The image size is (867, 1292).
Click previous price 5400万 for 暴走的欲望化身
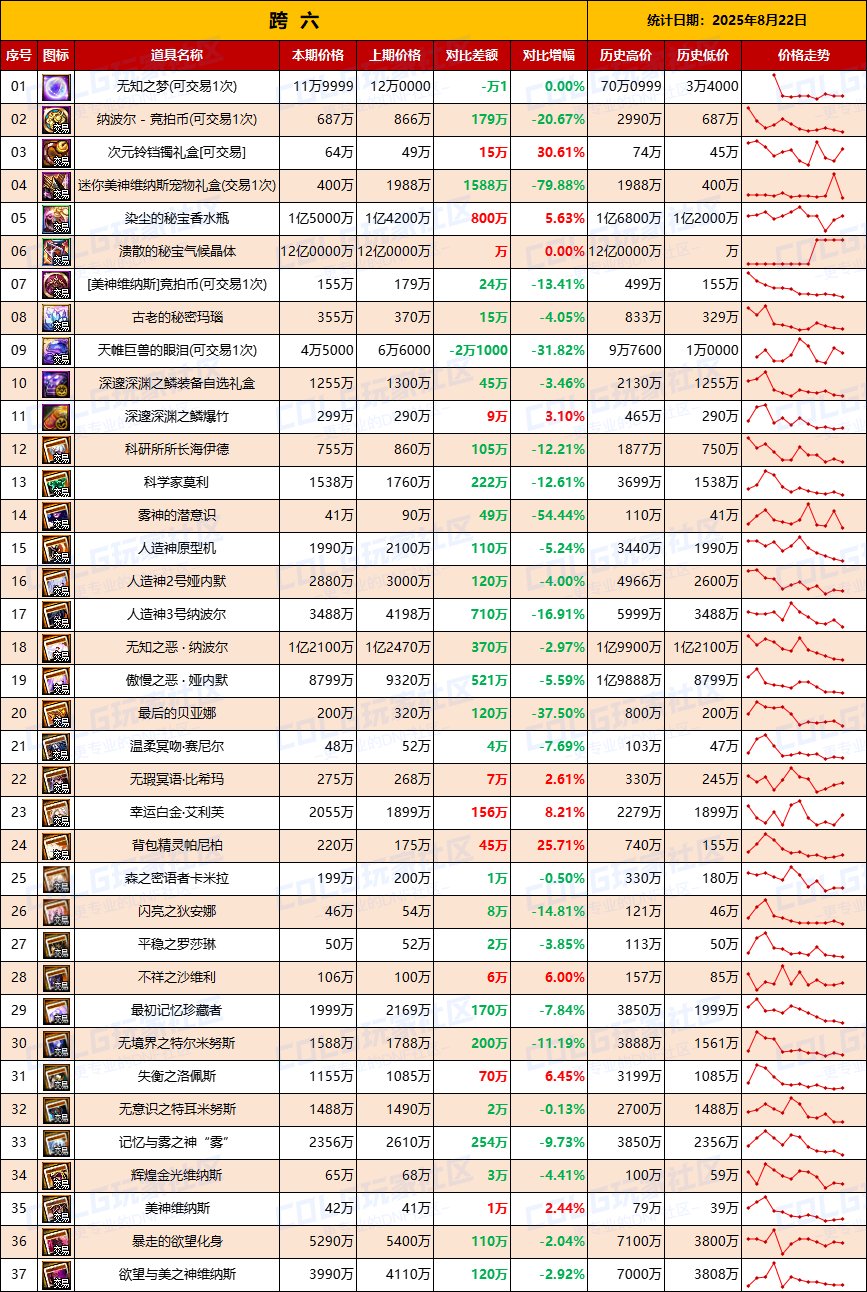408,1242
